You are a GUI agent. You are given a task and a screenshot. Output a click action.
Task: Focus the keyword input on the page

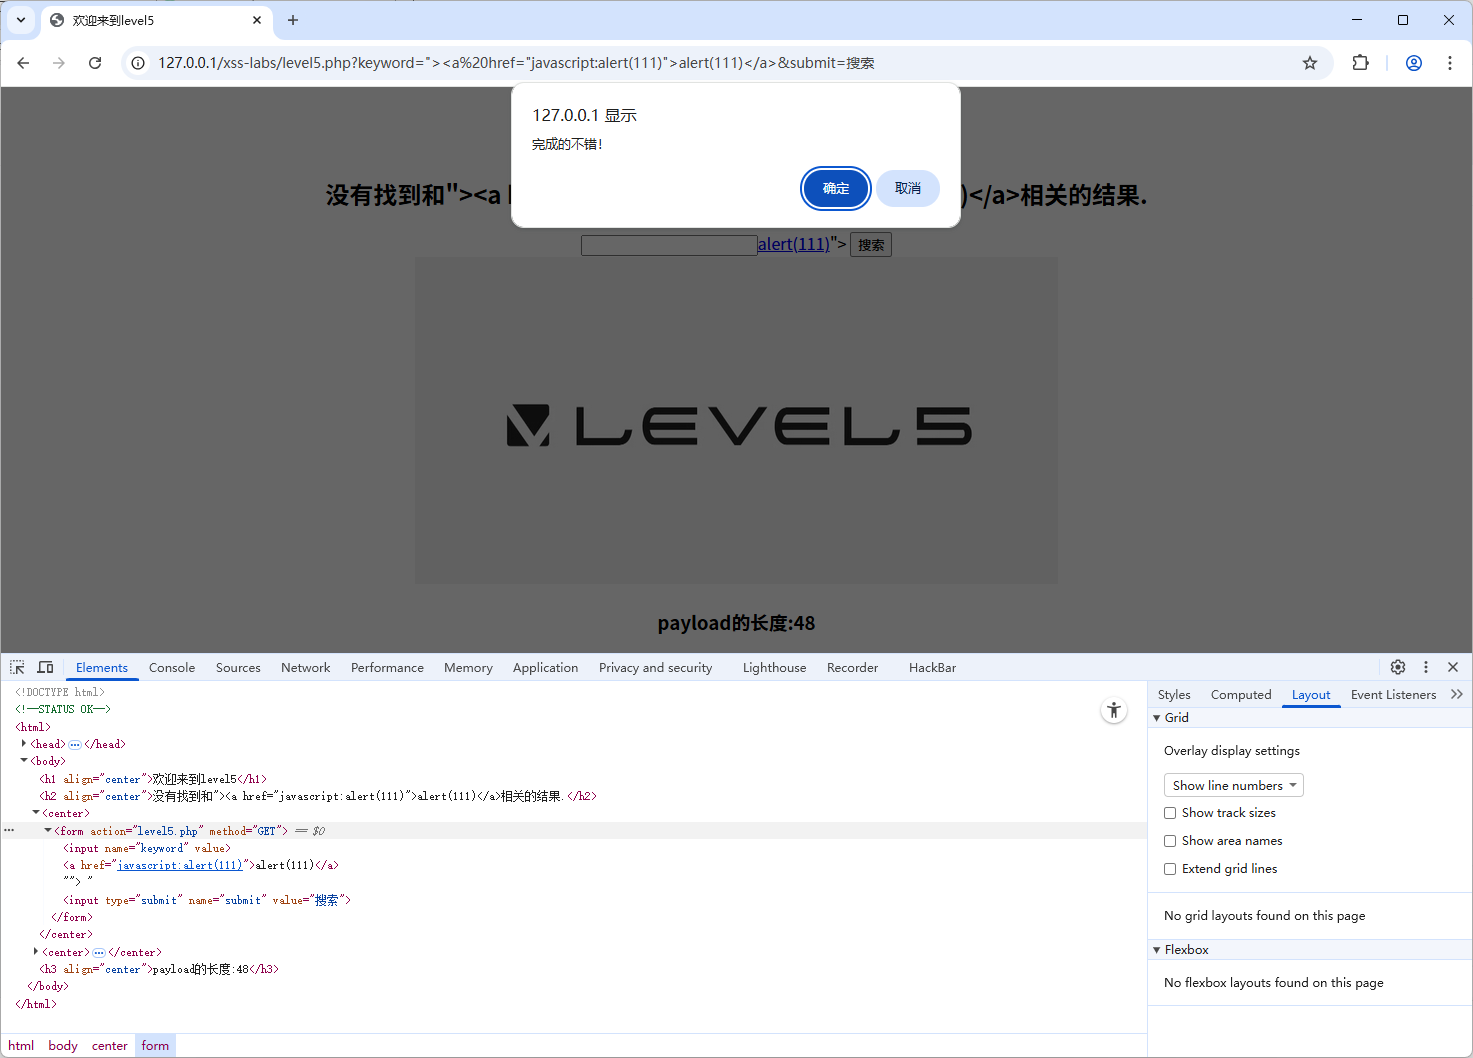click(669, 245)
